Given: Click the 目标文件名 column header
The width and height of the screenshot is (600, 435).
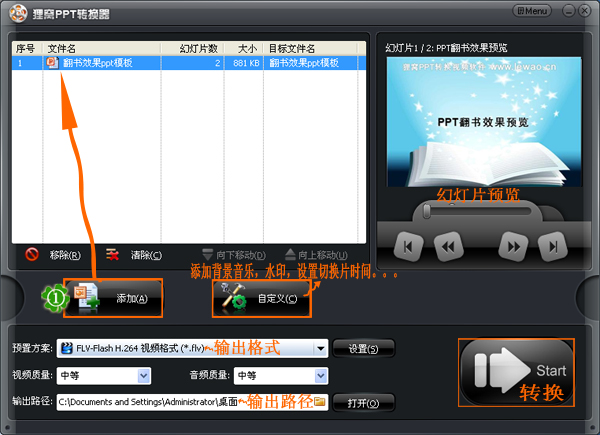Looking at the screenshot, I should coord(311,49).
